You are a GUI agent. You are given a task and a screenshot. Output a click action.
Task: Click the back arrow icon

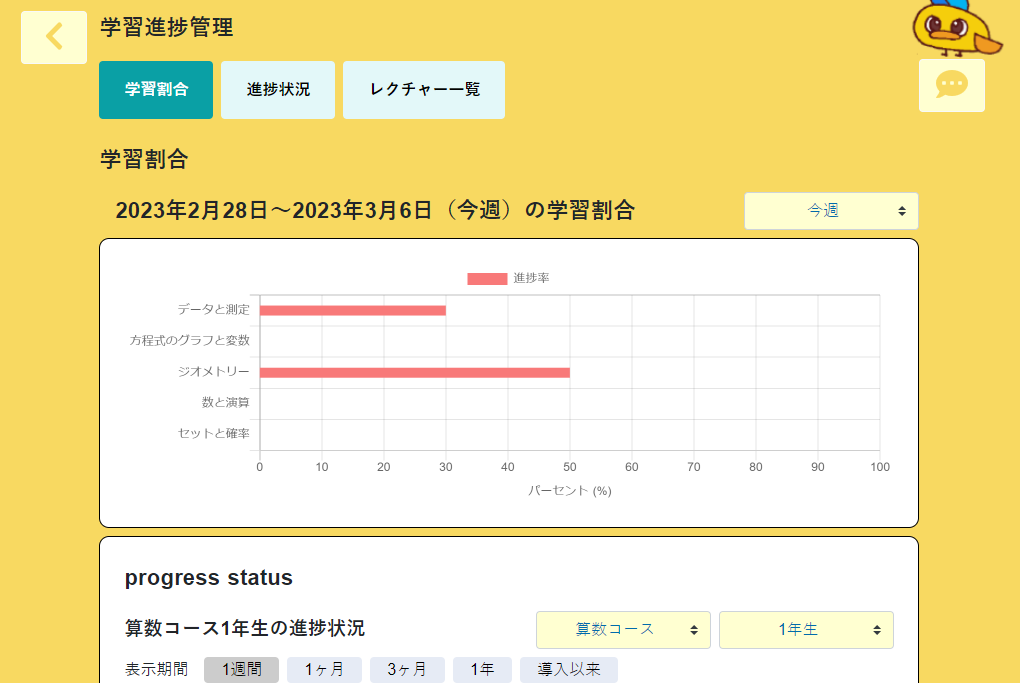(54, 37)
